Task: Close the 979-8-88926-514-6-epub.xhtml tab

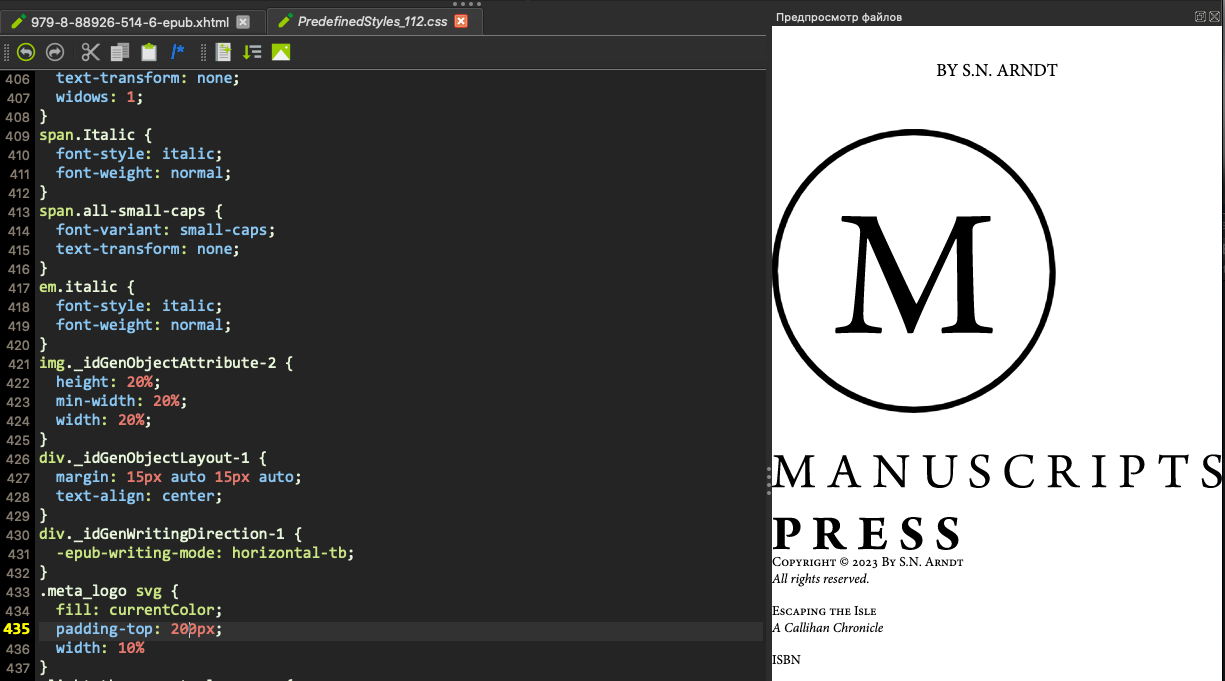Action: tap(243, 21)
